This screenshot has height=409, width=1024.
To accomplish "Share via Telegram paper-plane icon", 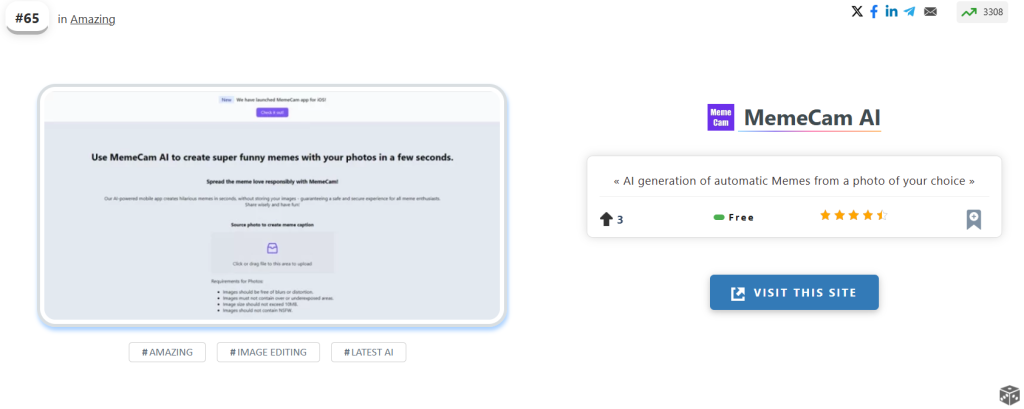I will [x=910, y=12].
